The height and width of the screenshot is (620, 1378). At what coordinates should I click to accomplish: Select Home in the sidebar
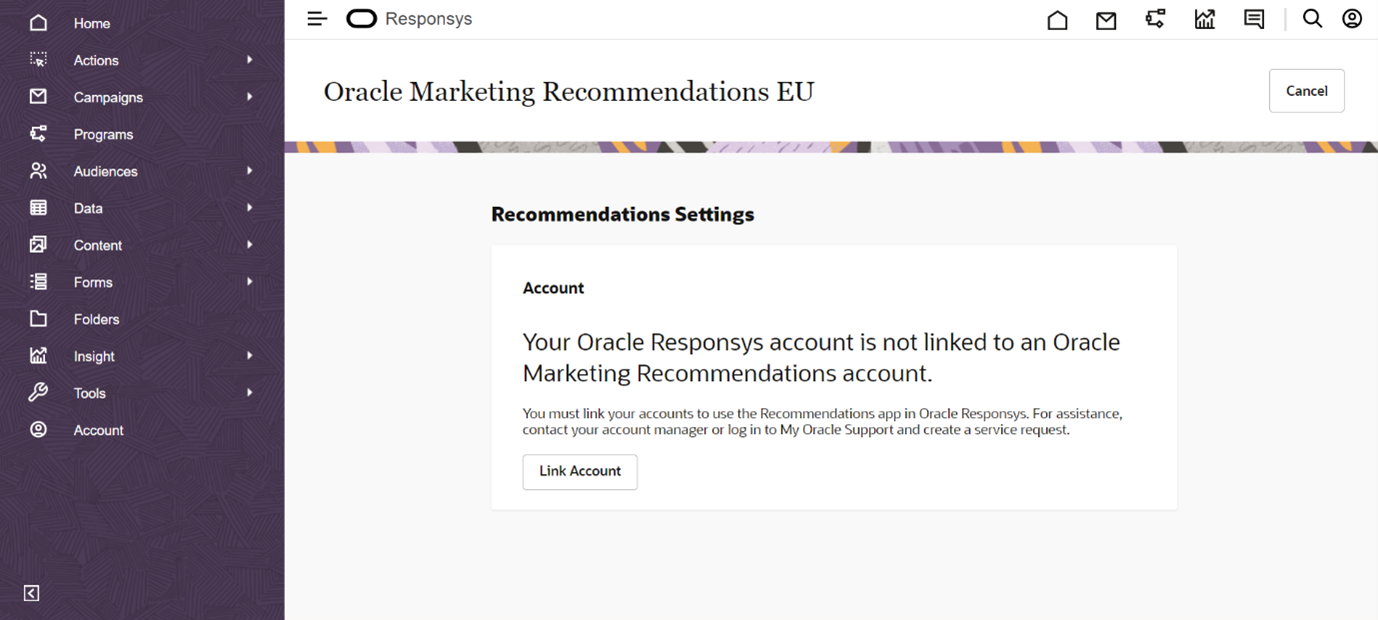[x=91, y=23]
